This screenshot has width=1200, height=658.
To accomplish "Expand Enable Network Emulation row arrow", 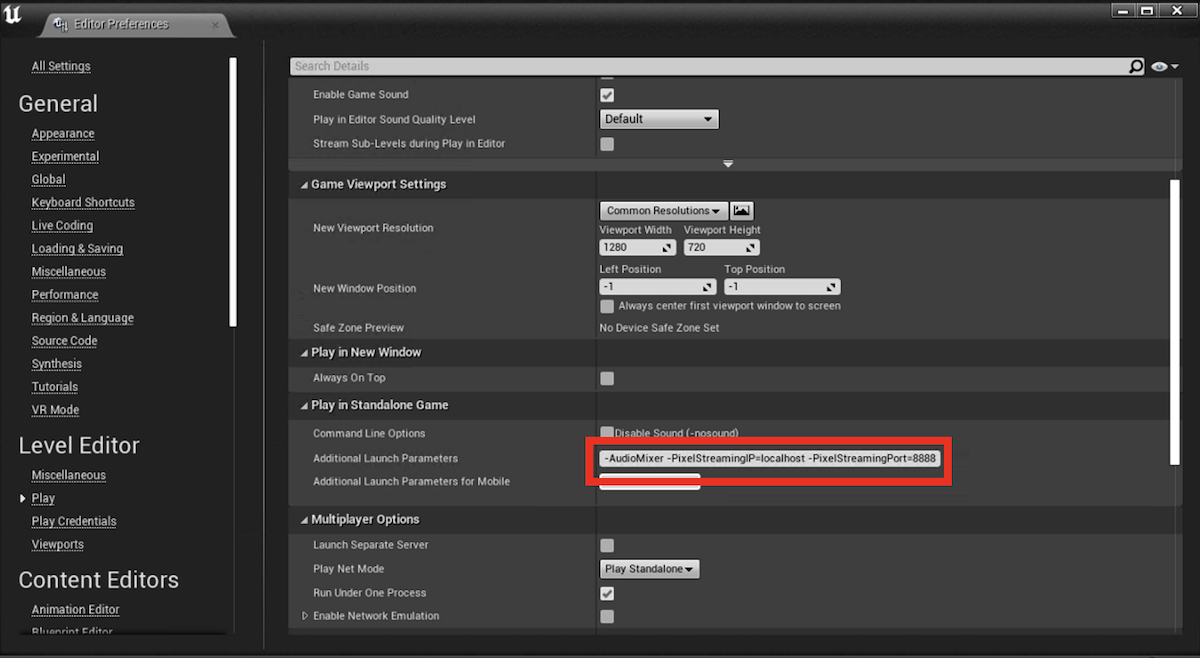I will (305, 616).
